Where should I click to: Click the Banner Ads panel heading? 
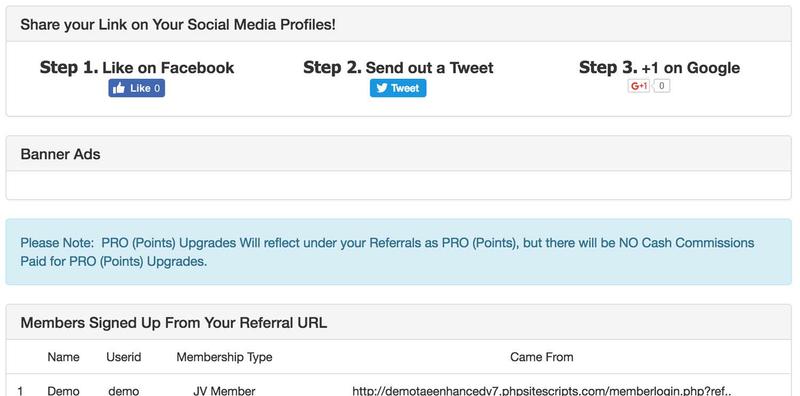point(398,154)
